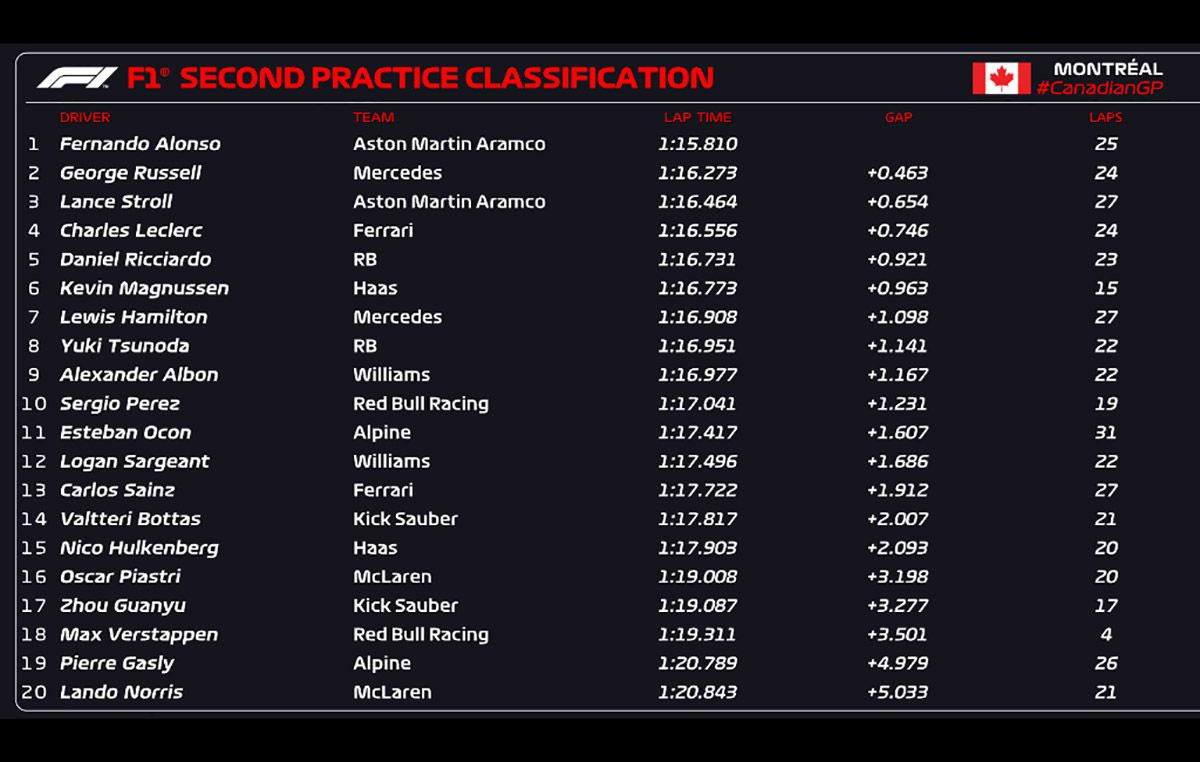Select Lando Norris in last position

[x=121, y=692]
